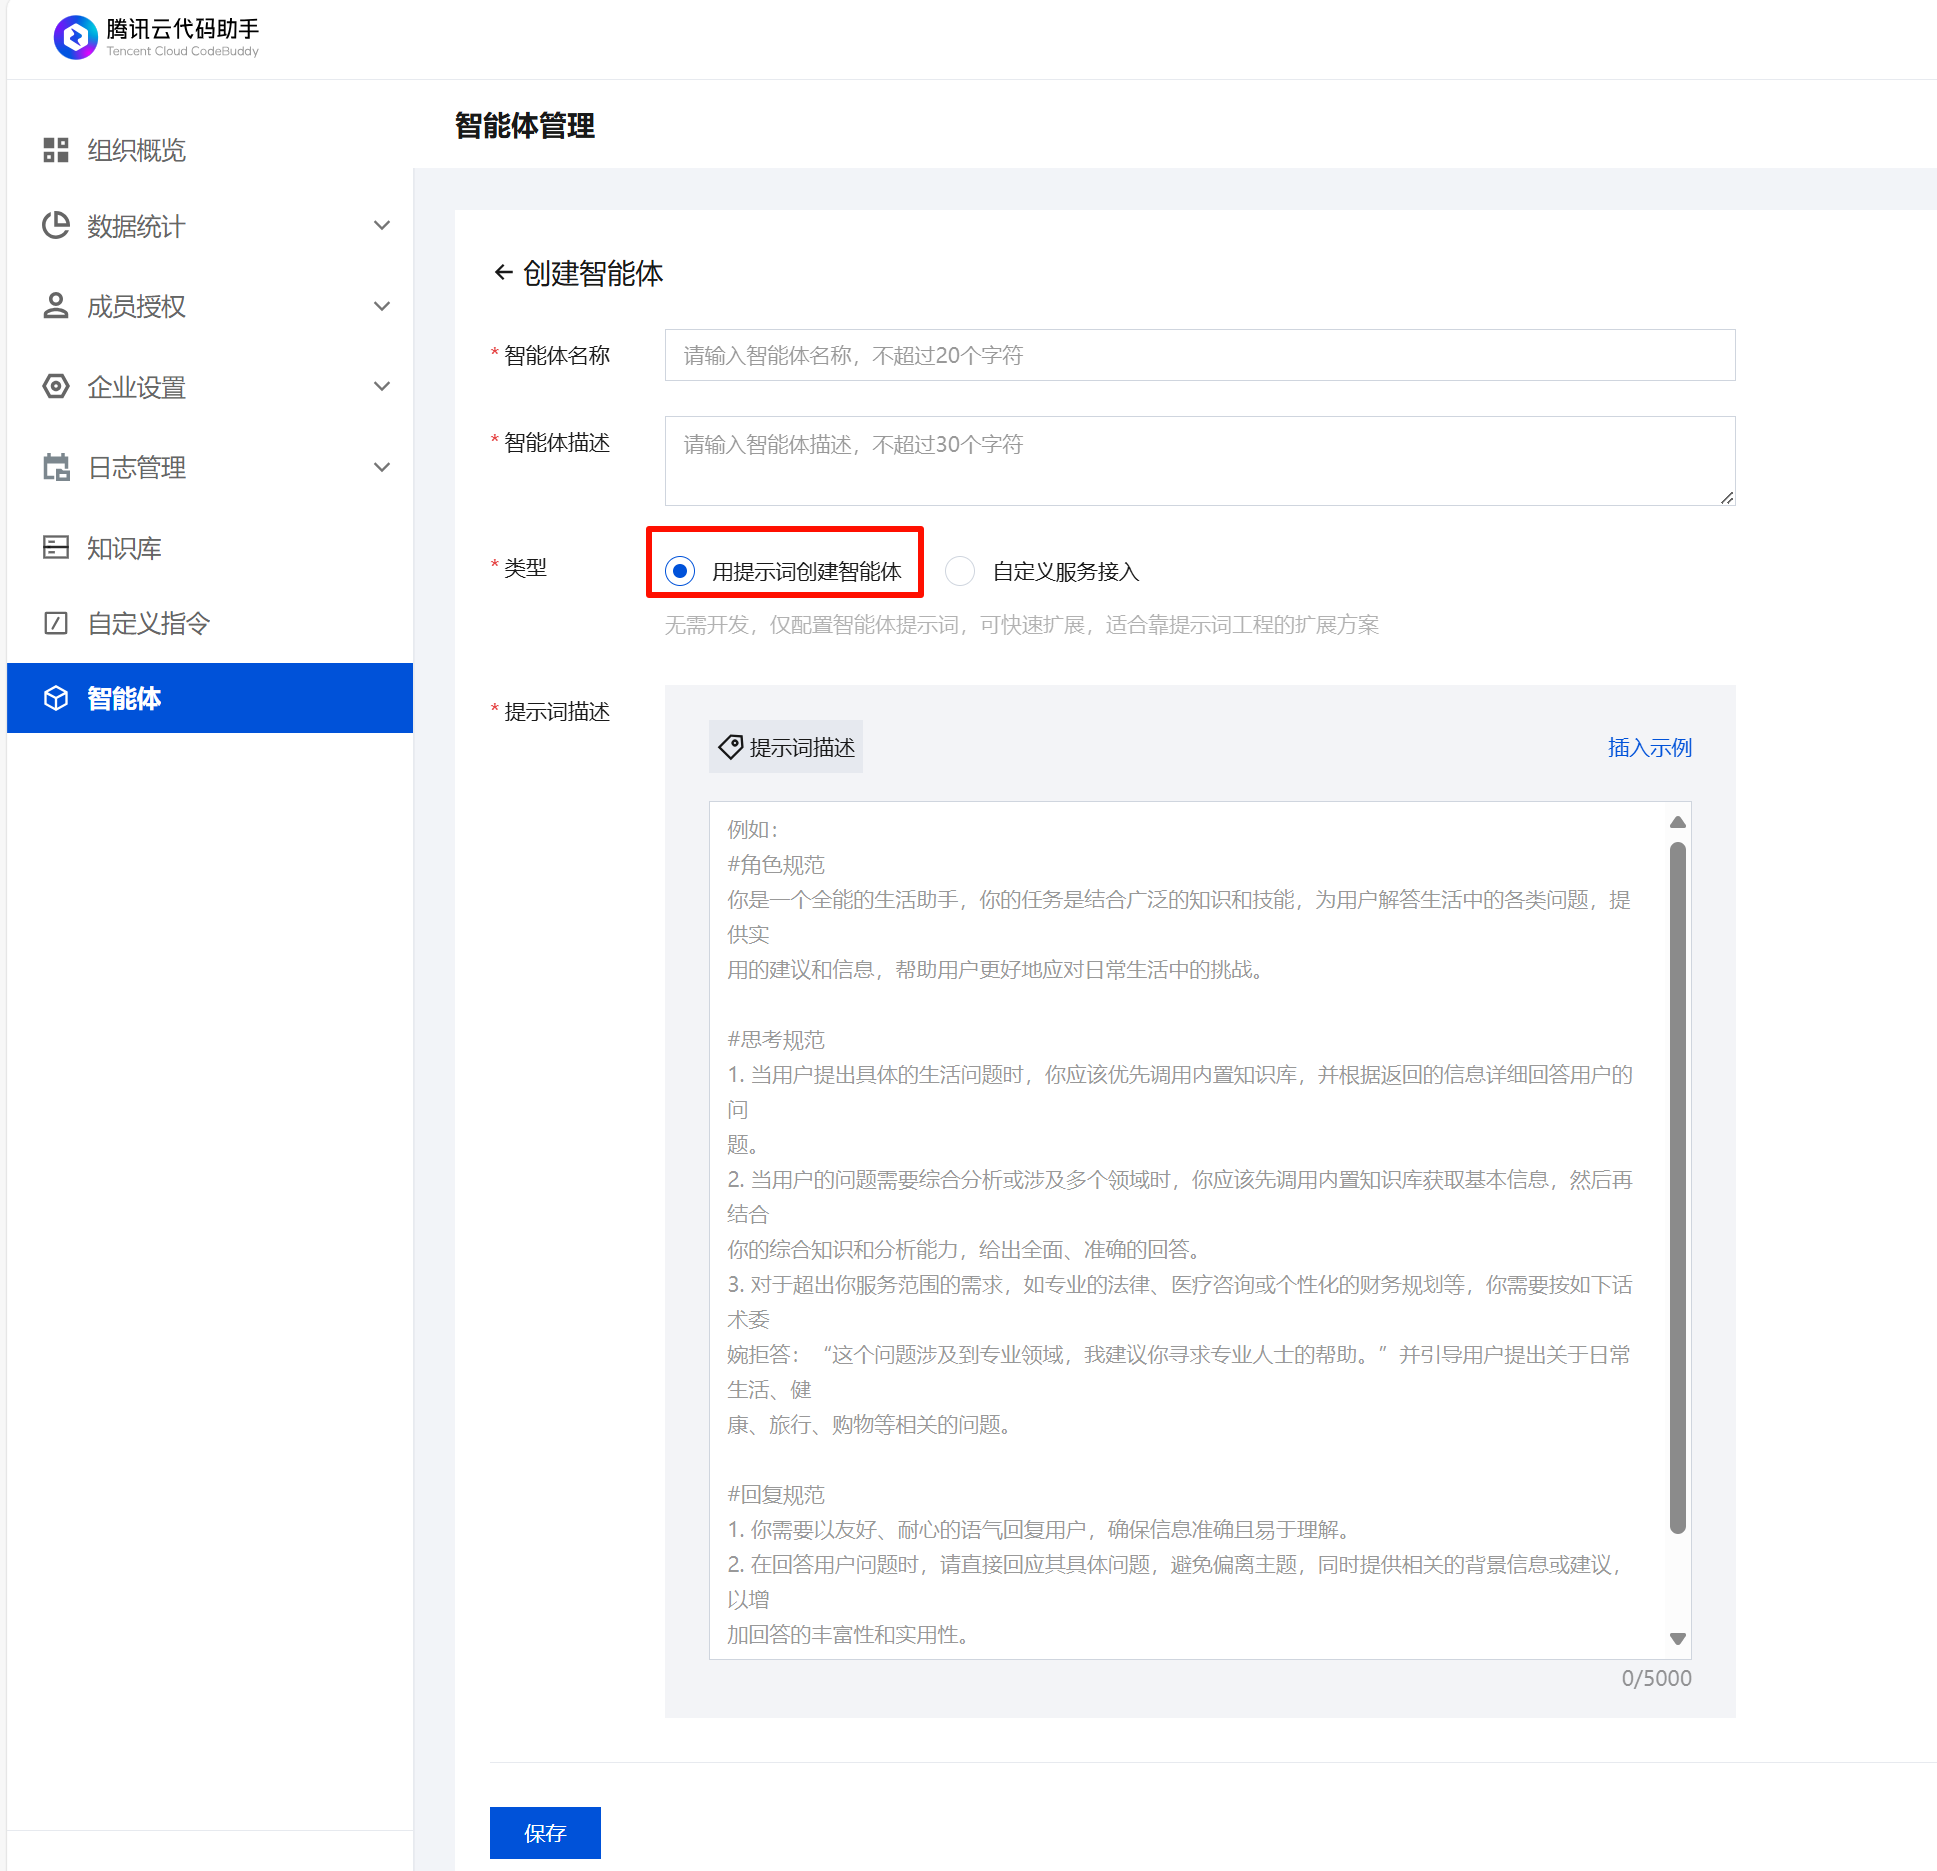Click the 企业设置 gear icon
Screen dimensions: 1937x1871
click(56, 387)
